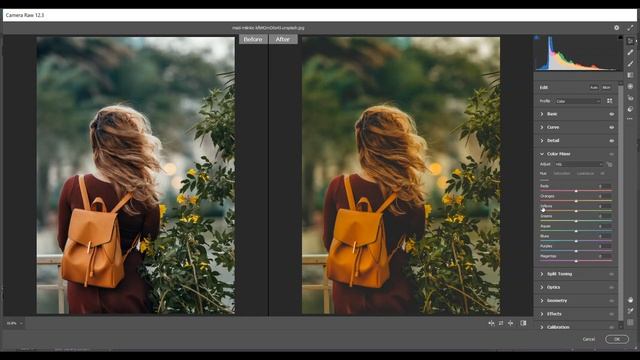The image size is (640, 360).
Task: Toggle visibility of the Detail panel
Action: 611,141
